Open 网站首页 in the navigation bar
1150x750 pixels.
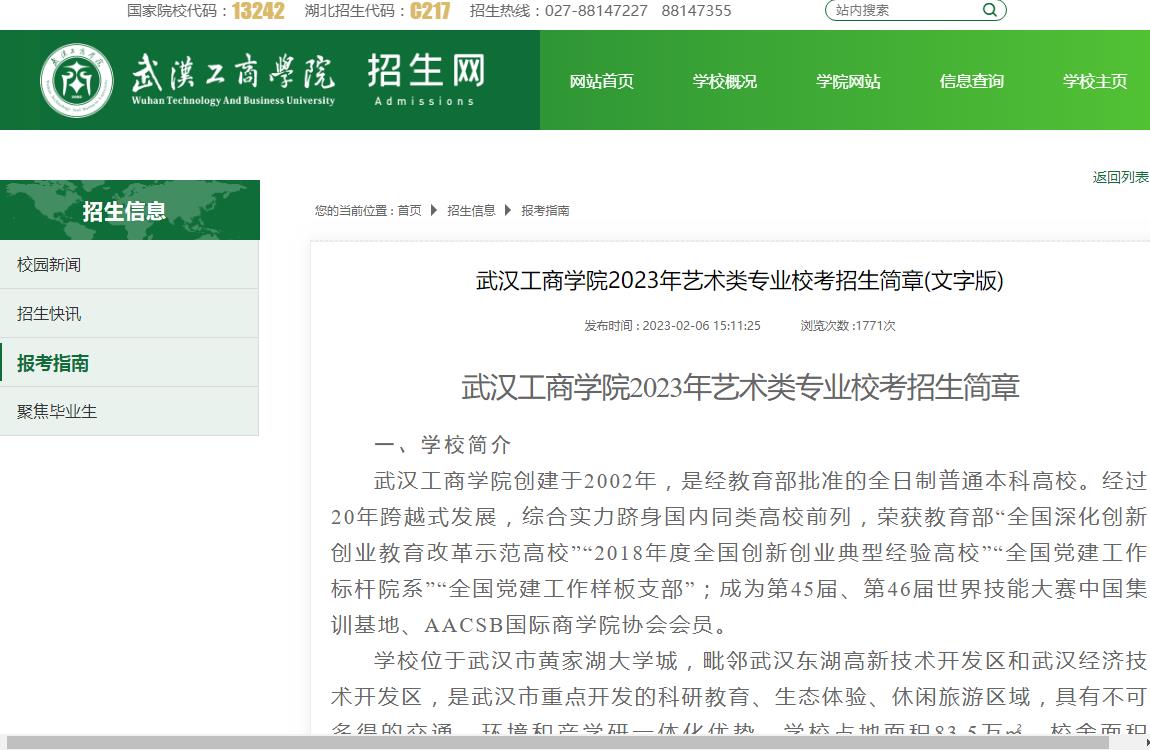coord(601,81)
